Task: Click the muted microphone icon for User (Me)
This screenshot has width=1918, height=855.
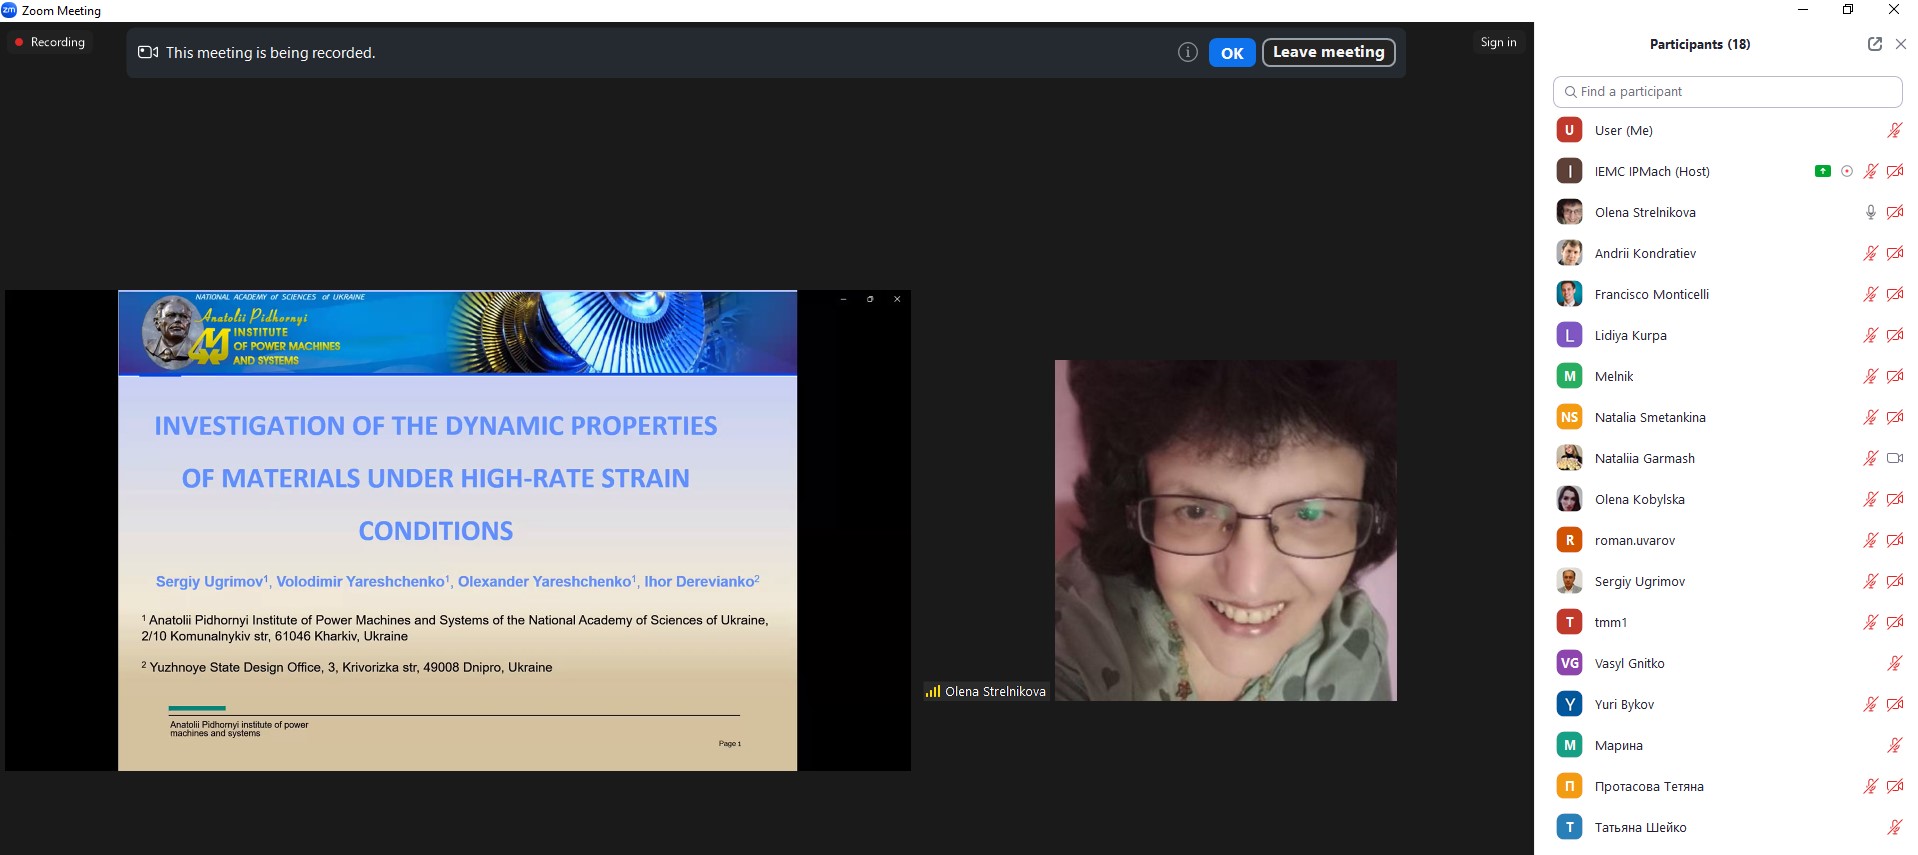Action: pos(1894,130)
